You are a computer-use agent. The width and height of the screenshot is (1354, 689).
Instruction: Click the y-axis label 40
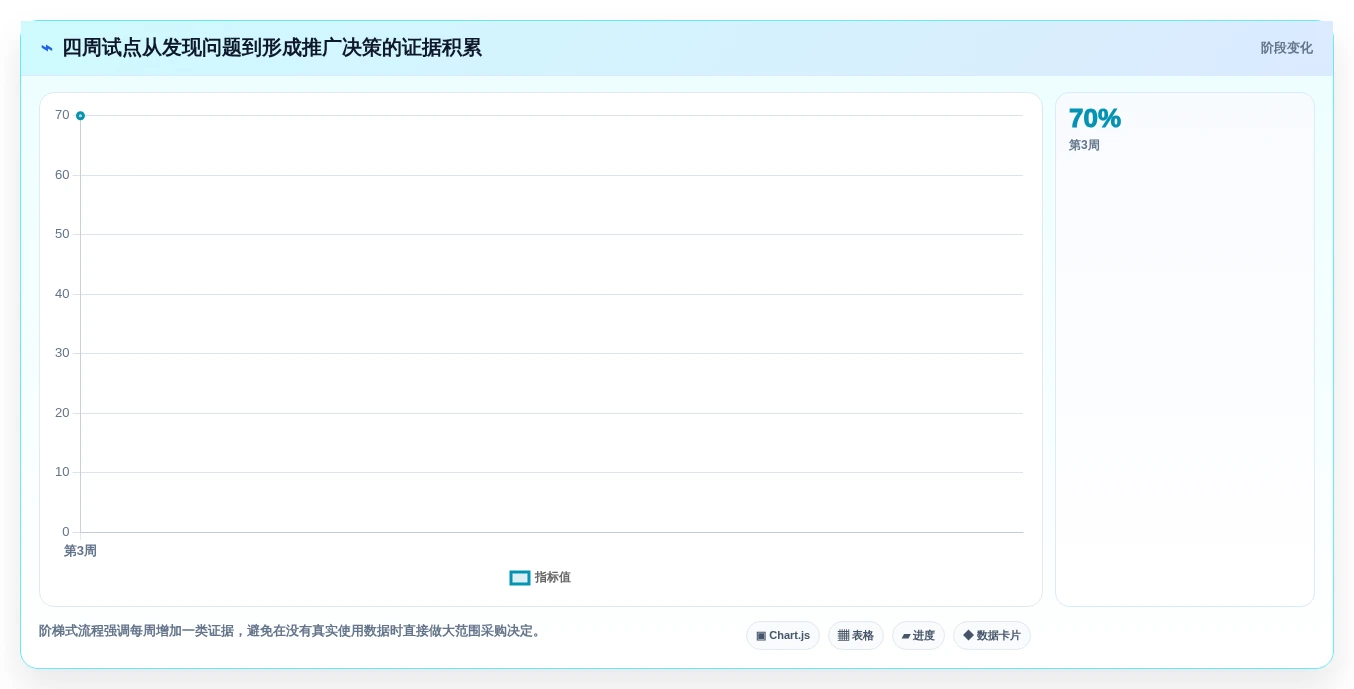coord(62,294)
